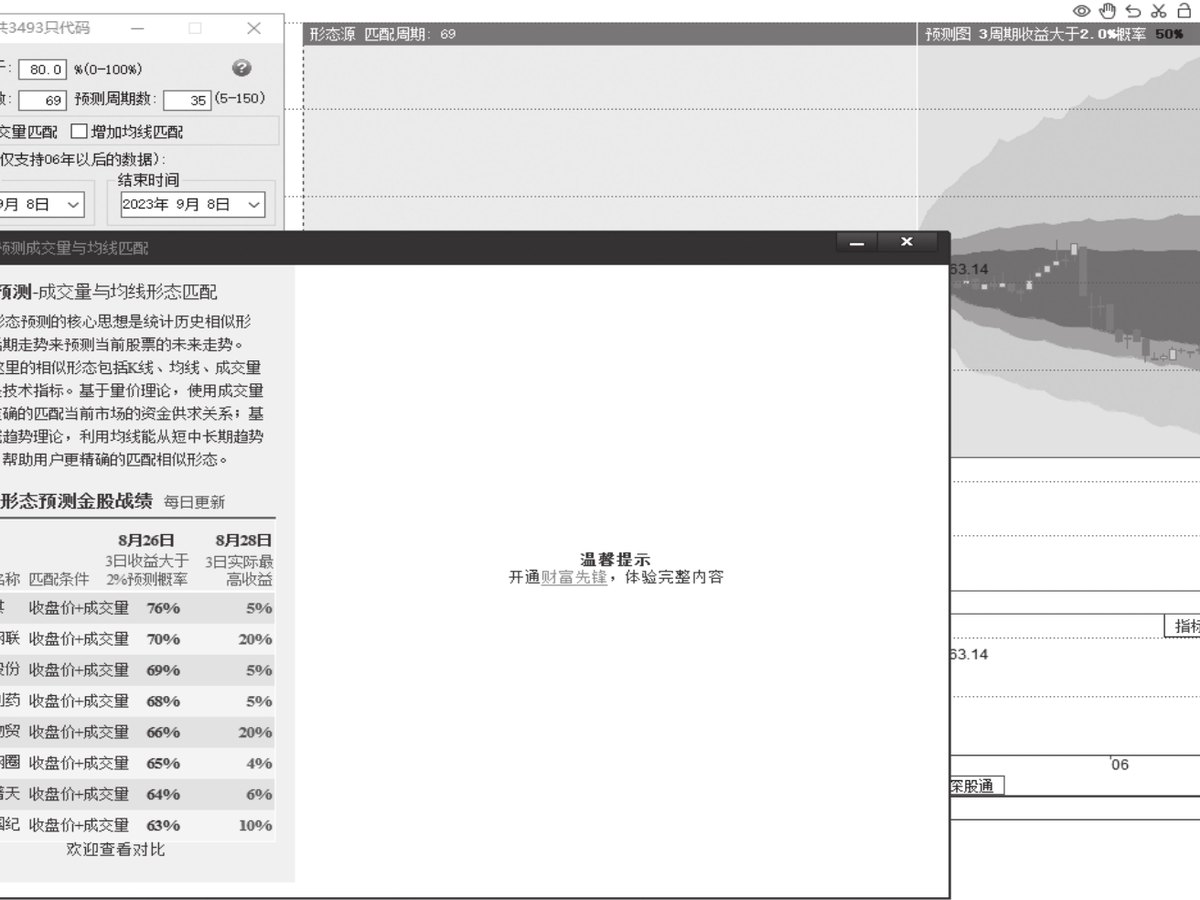Click the 形态源 匹配周期: 69 header

click(x=383, y=34)
